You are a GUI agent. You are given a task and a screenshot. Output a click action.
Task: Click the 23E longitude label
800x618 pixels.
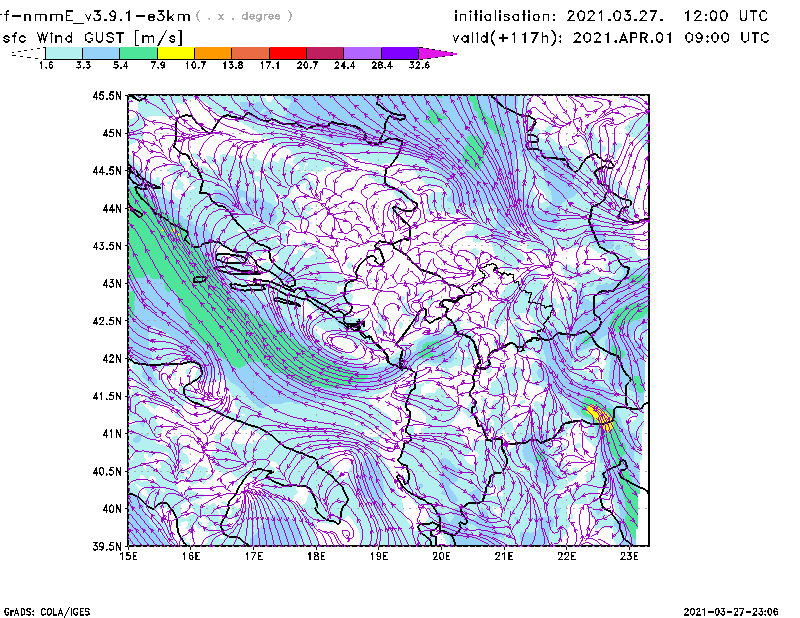point(629,556)
